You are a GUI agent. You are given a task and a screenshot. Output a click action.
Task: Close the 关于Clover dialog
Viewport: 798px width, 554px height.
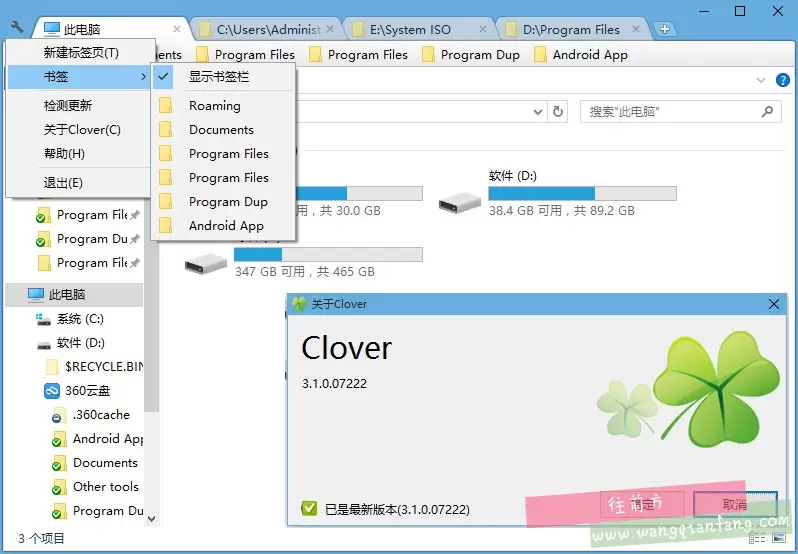pos(774,304)
